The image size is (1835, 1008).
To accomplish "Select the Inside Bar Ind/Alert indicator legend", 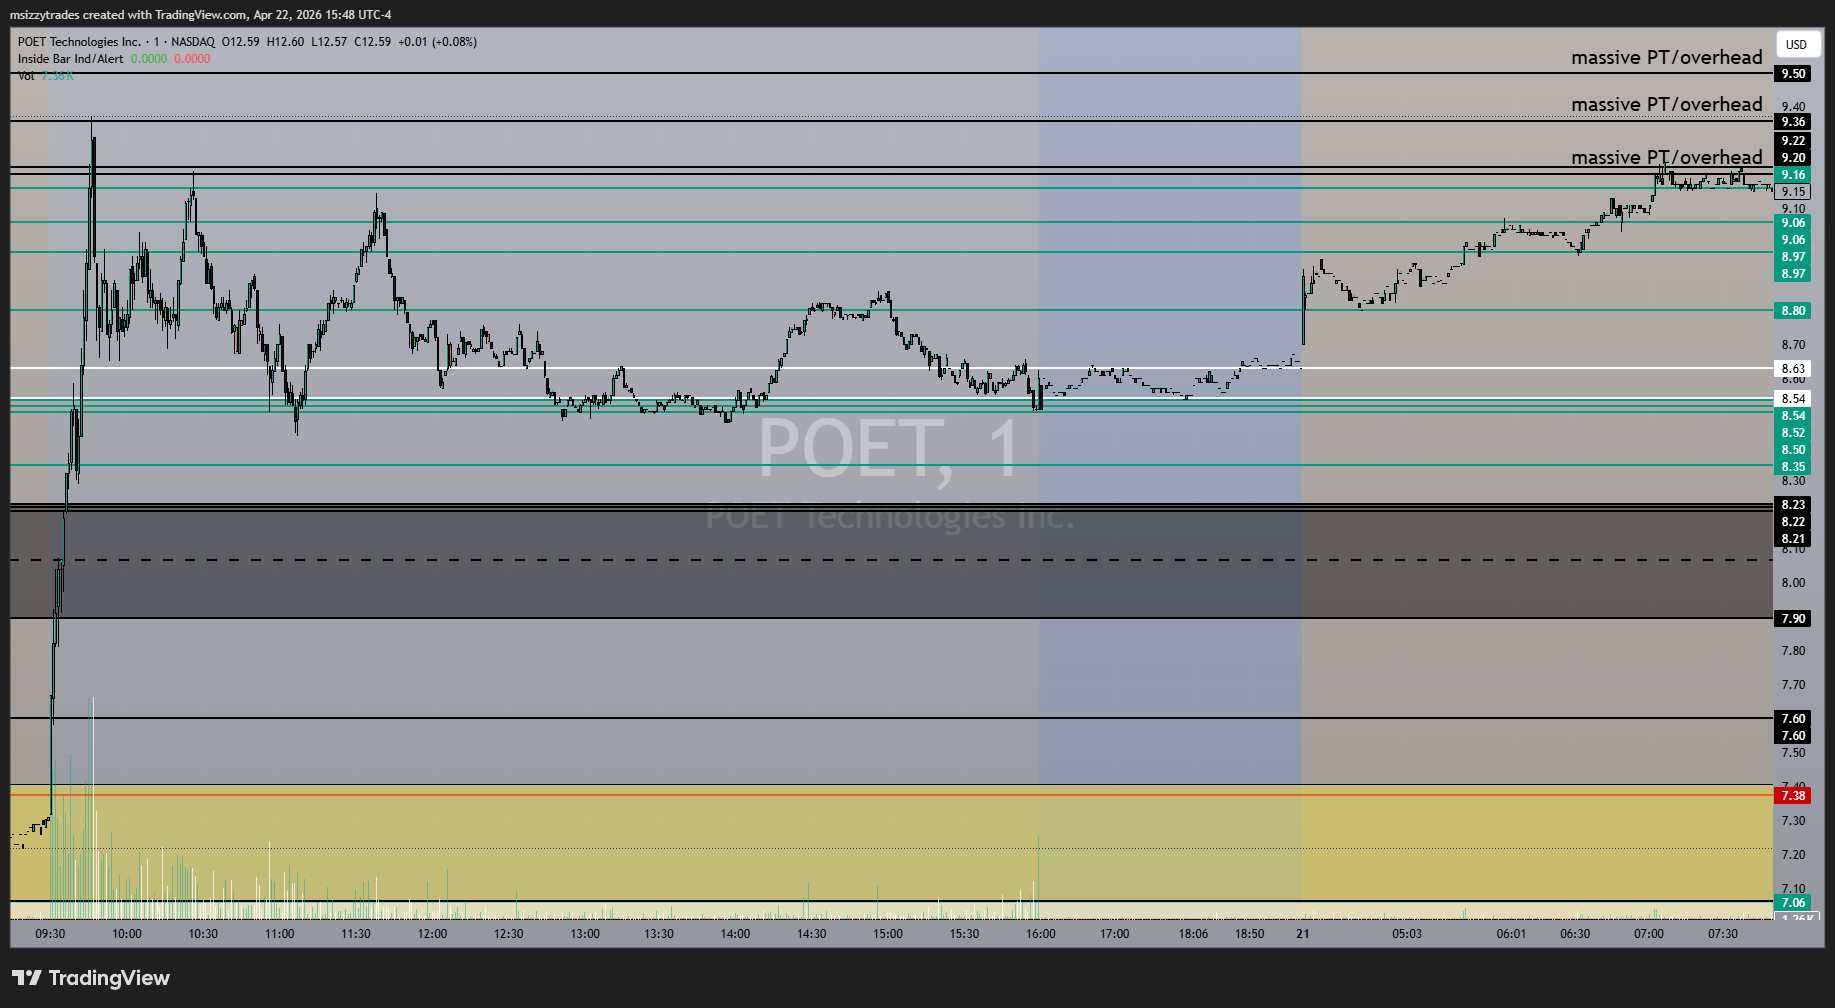I will [71, 59].
